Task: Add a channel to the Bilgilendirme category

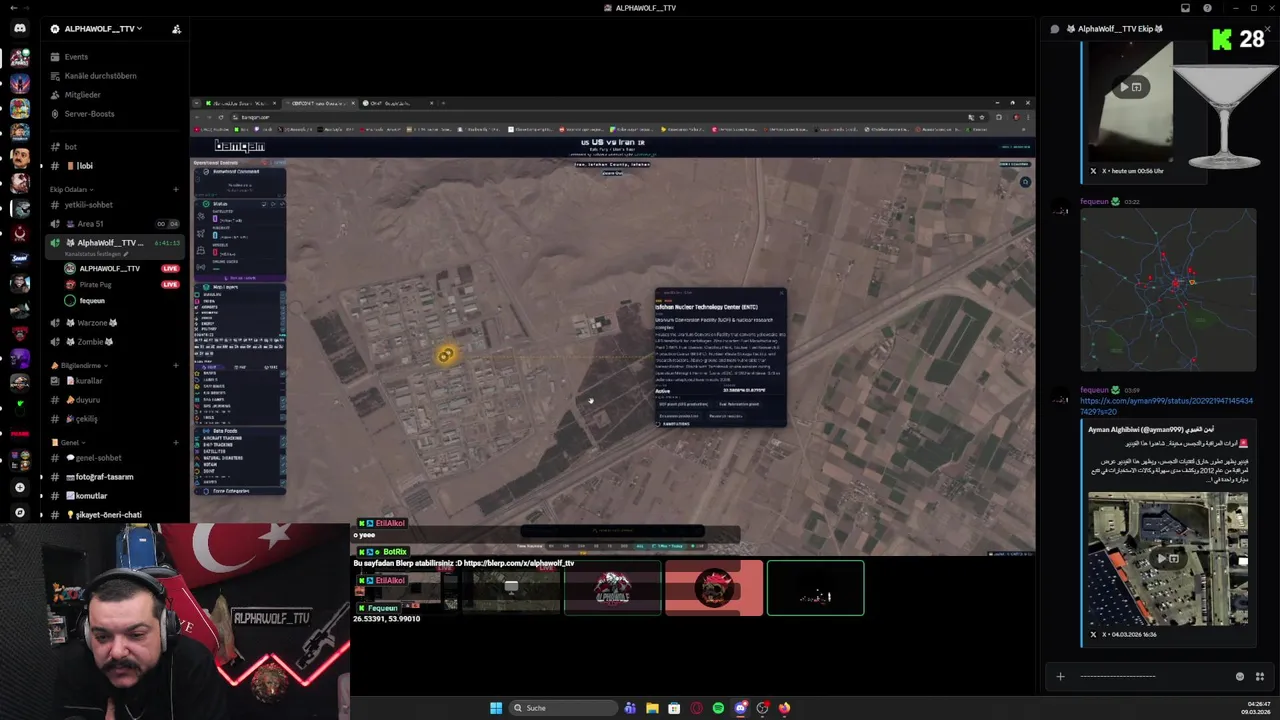Action: click(x=176, y=366)
